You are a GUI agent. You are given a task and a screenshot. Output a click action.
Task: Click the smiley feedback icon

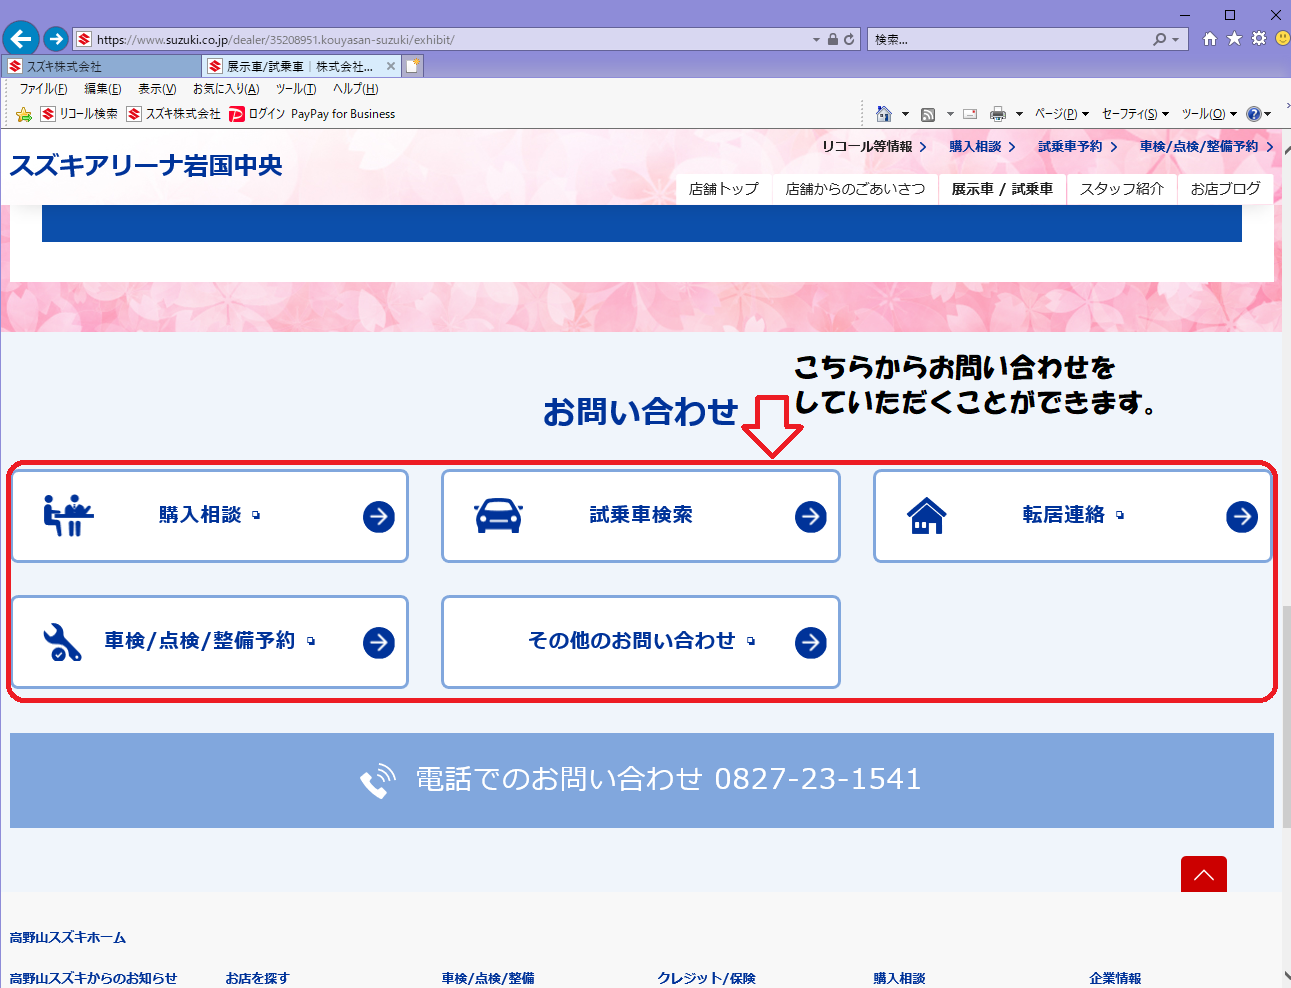click(x=1283, y=39)
